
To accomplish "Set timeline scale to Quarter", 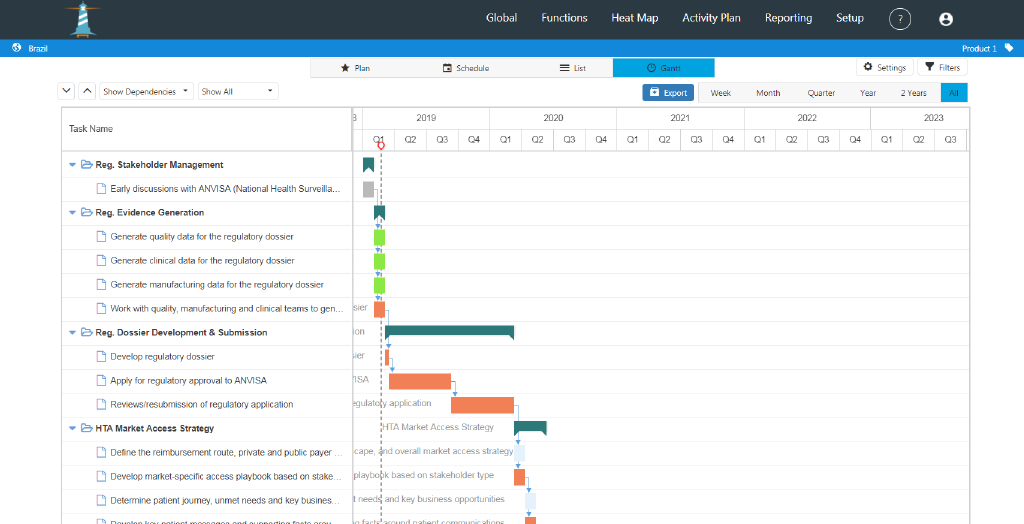I will (x=821, y=93).
